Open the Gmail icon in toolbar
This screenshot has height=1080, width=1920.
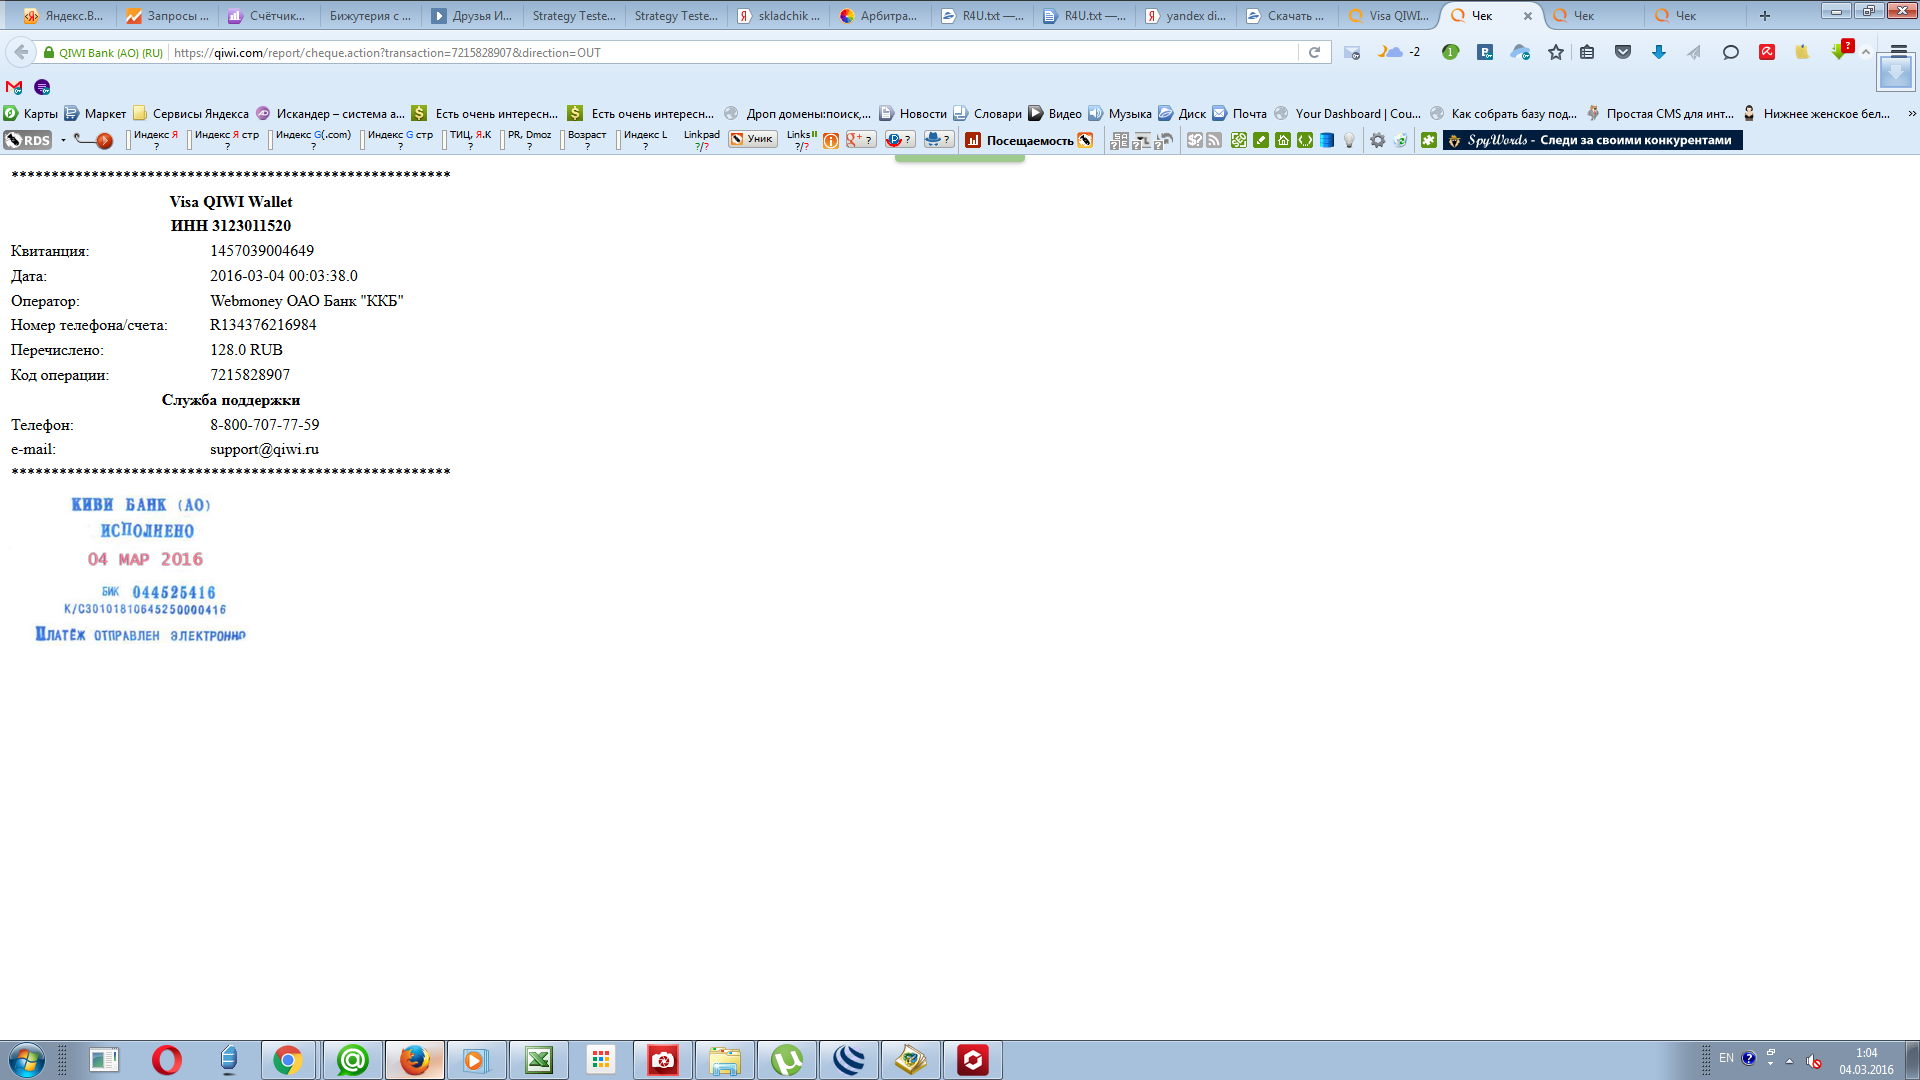(x=14, y=88)
